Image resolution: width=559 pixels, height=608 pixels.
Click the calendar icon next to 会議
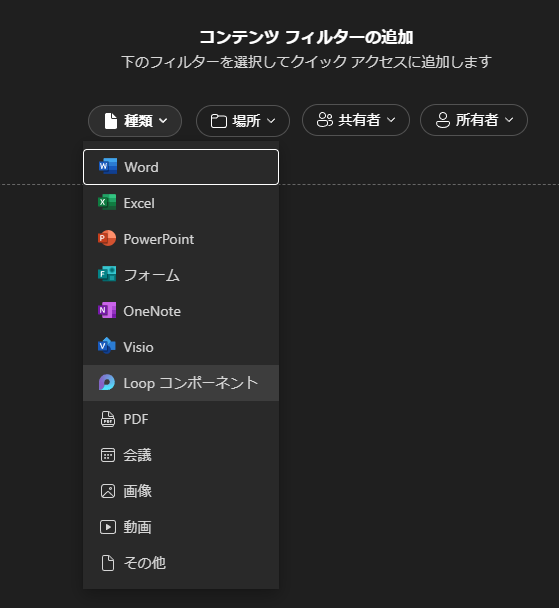[108, 455]
